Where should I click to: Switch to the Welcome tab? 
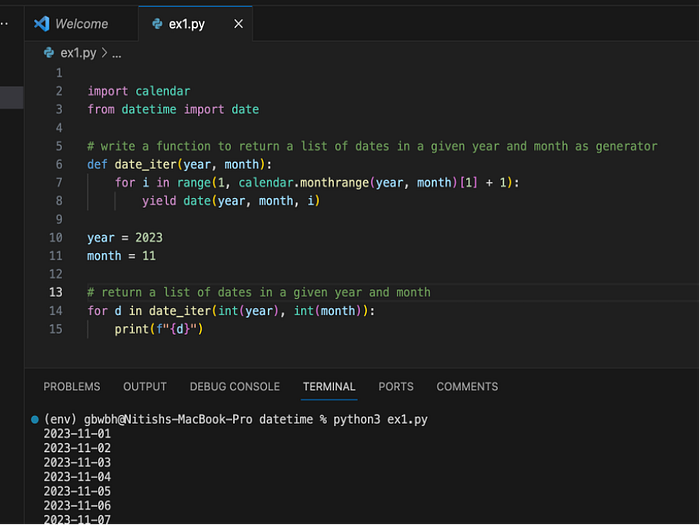coord(81,24)
